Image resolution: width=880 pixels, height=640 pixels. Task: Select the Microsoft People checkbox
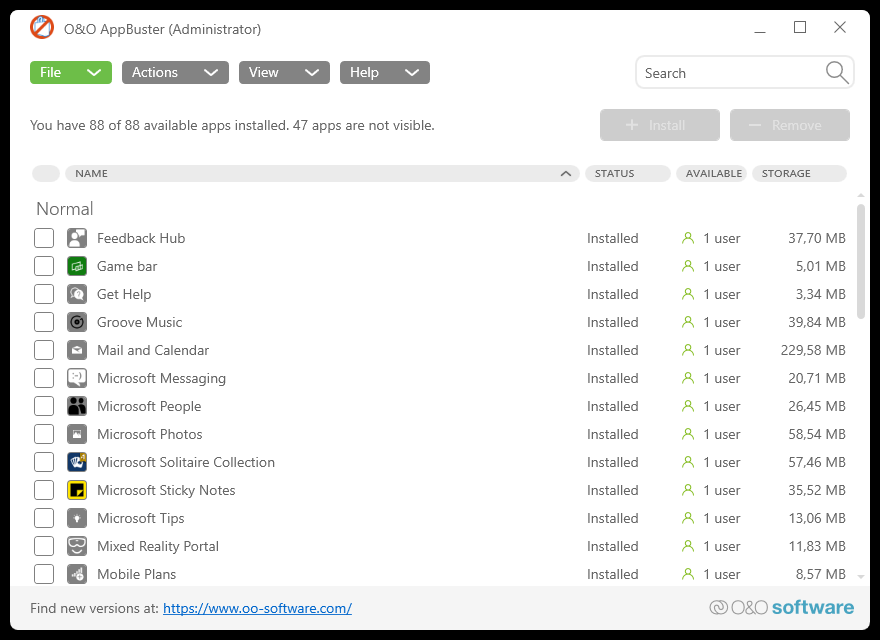coord(44,406)
